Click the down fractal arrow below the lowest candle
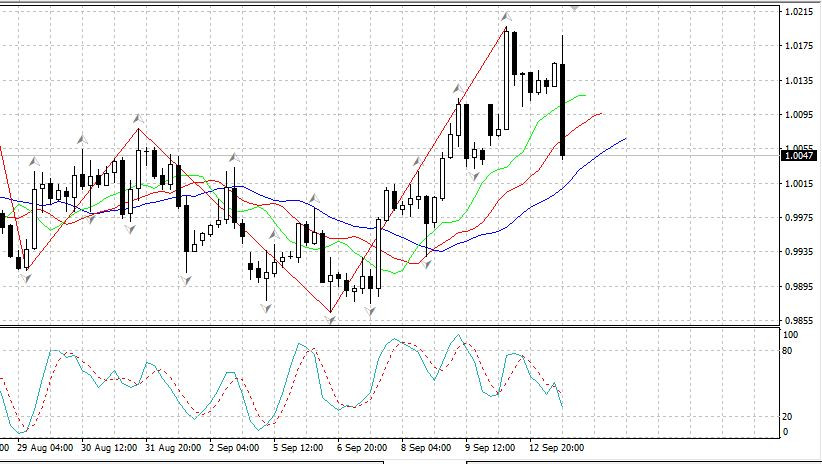 tap(331, 320)
